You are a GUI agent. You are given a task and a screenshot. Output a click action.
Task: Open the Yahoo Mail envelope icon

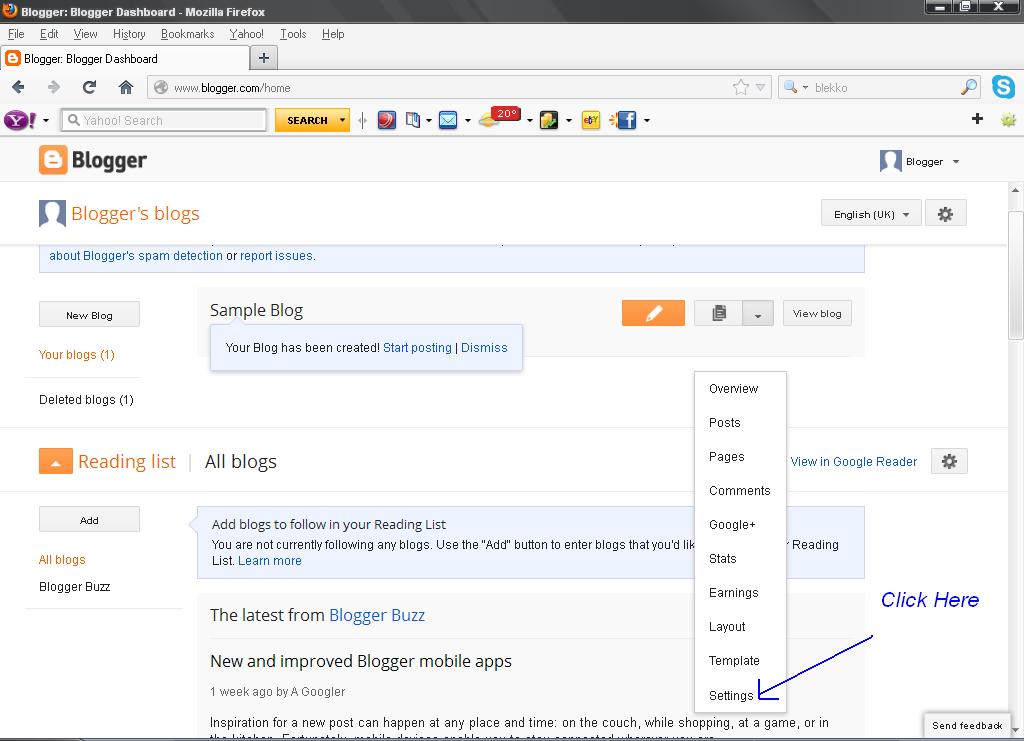[x=448, y=120]
